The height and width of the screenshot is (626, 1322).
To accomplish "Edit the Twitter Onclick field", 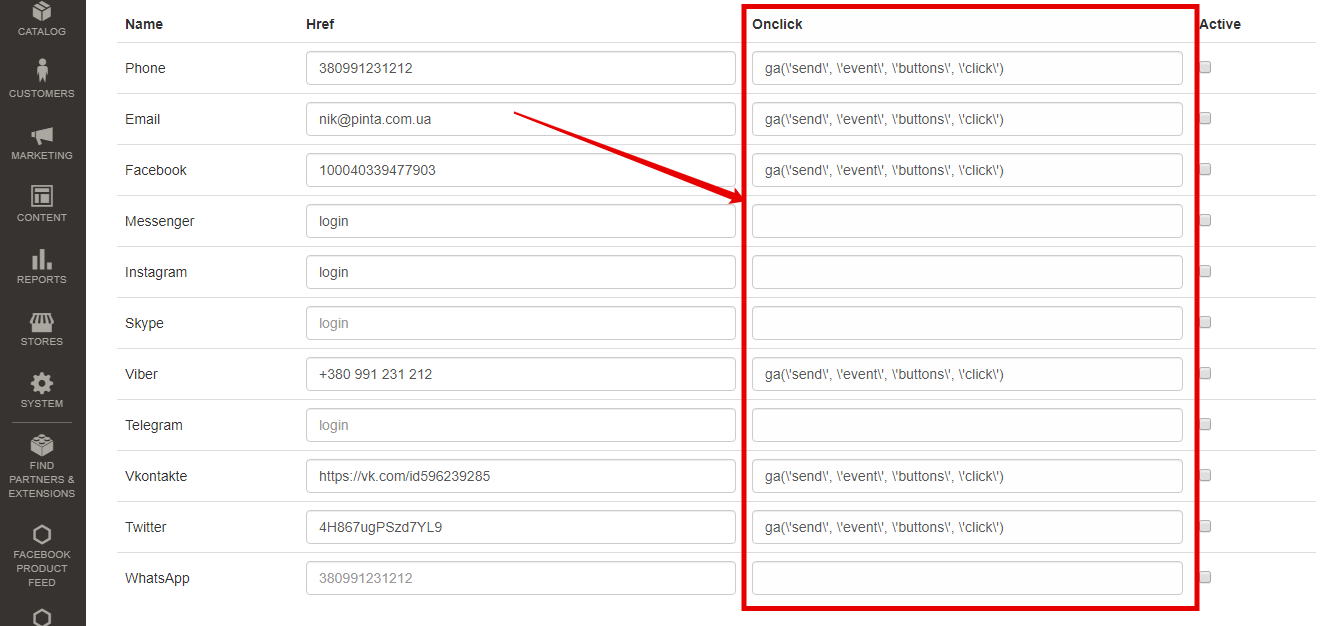I will (967, 527).
